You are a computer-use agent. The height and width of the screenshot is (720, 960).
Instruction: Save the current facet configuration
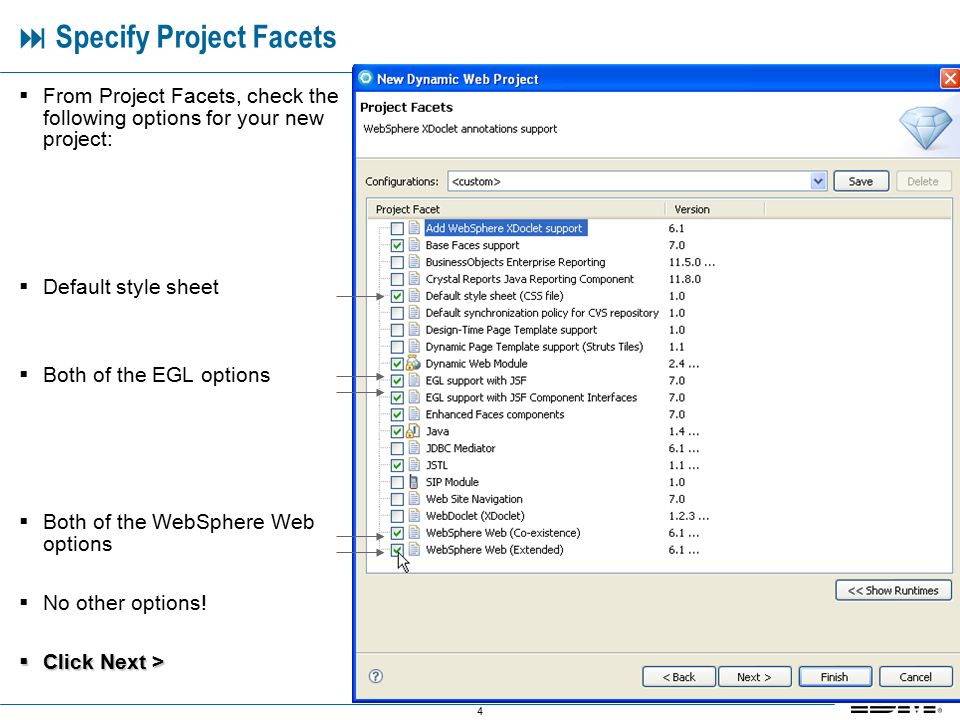[x=861, y=181]
